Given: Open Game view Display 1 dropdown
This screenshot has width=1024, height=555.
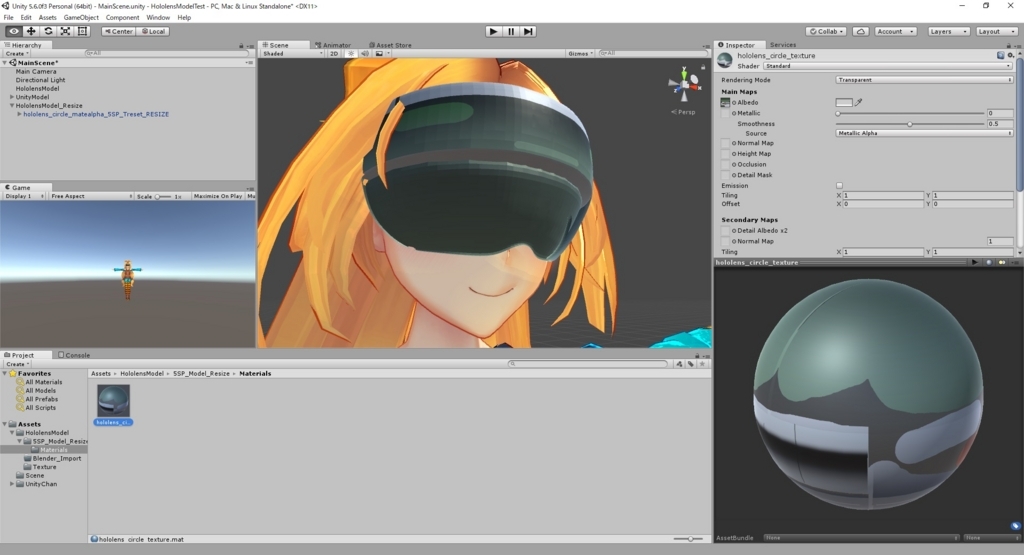Looking at the screenshot, I should tap(24, 196).
